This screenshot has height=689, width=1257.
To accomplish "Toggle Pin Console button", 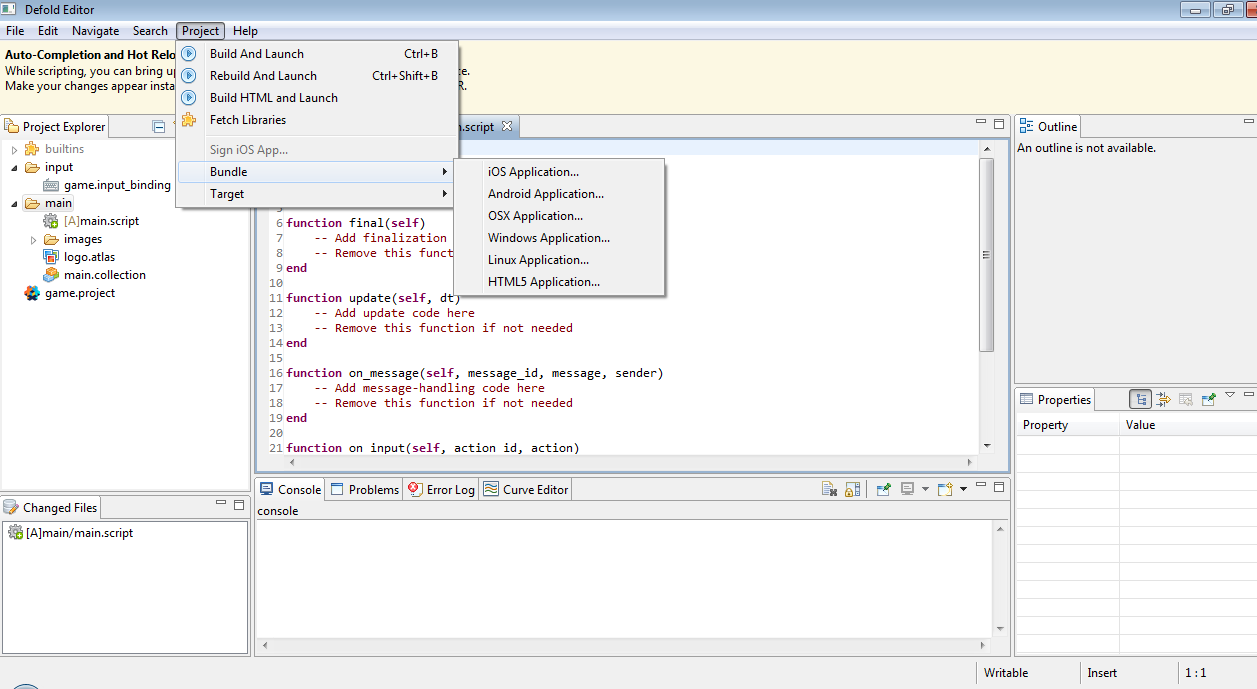I will pyautogui.click(x=883, y=489).
